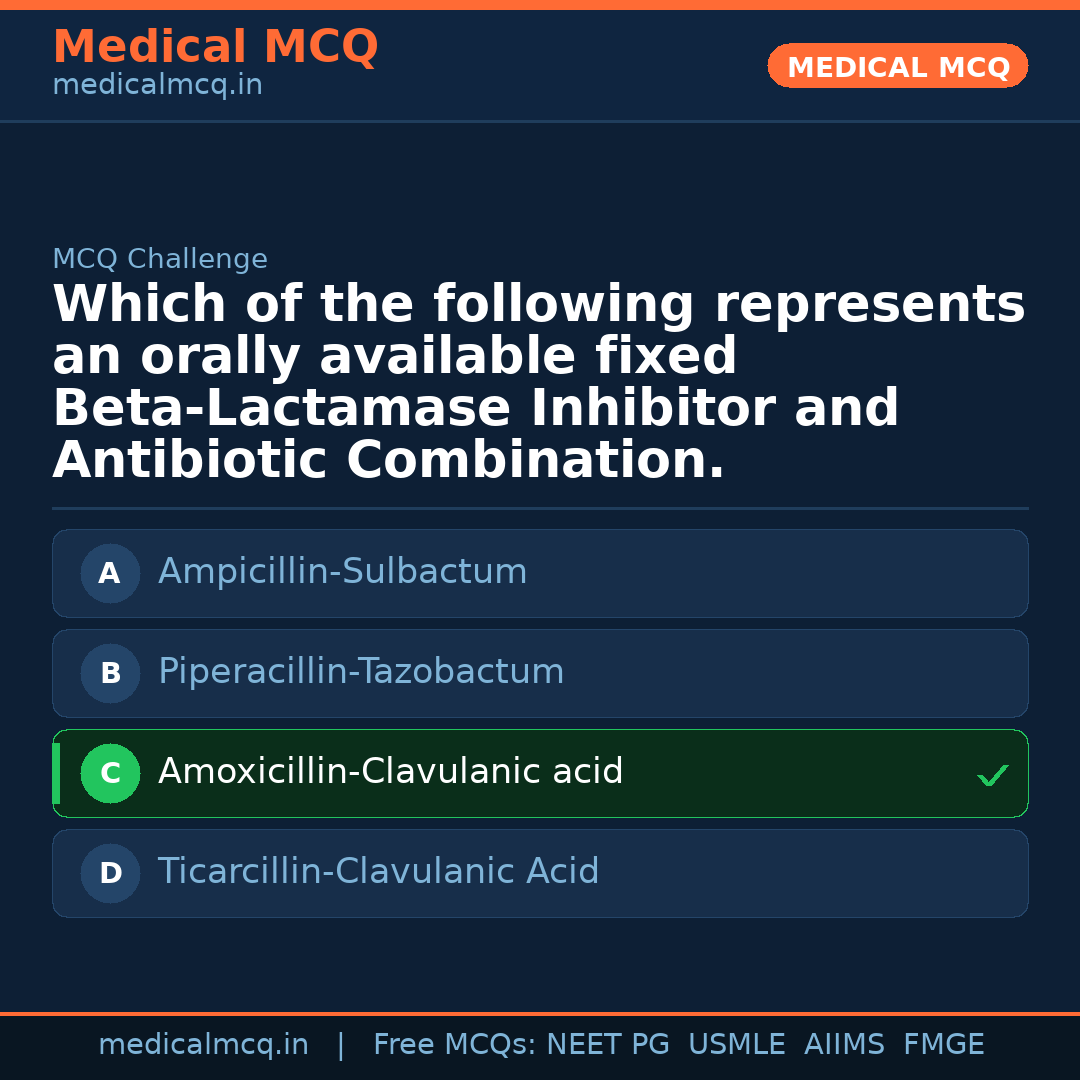
Task: Click the green C circle icon
Action: (110, 773)
